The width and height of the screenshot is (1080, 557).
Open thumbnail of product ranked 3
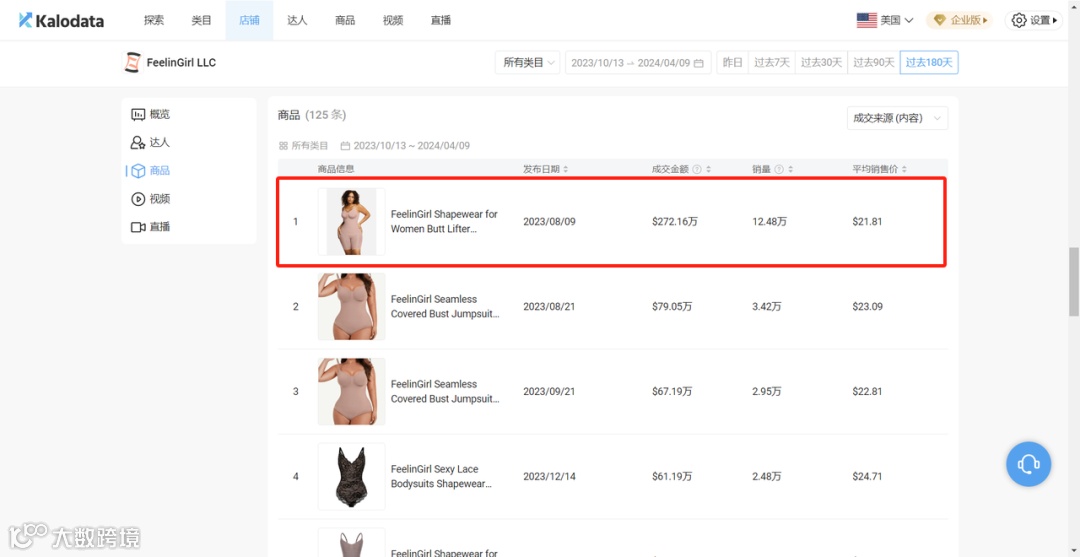(351, 392)
